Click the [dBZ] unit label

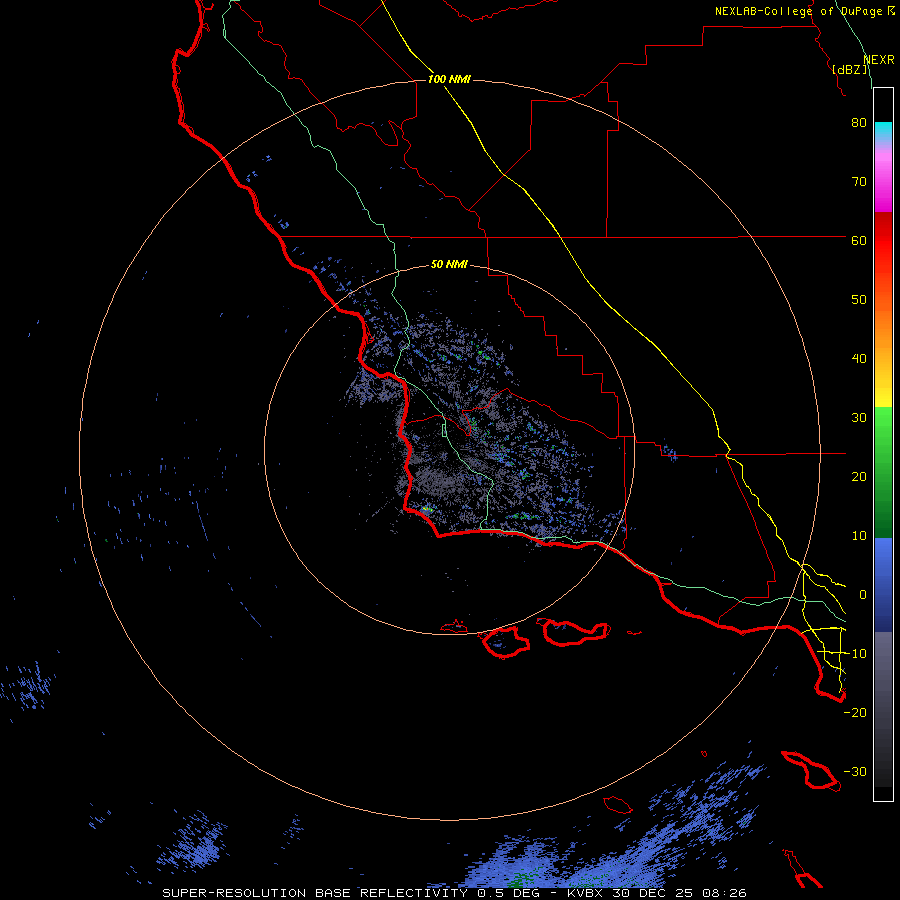[850, 70]
